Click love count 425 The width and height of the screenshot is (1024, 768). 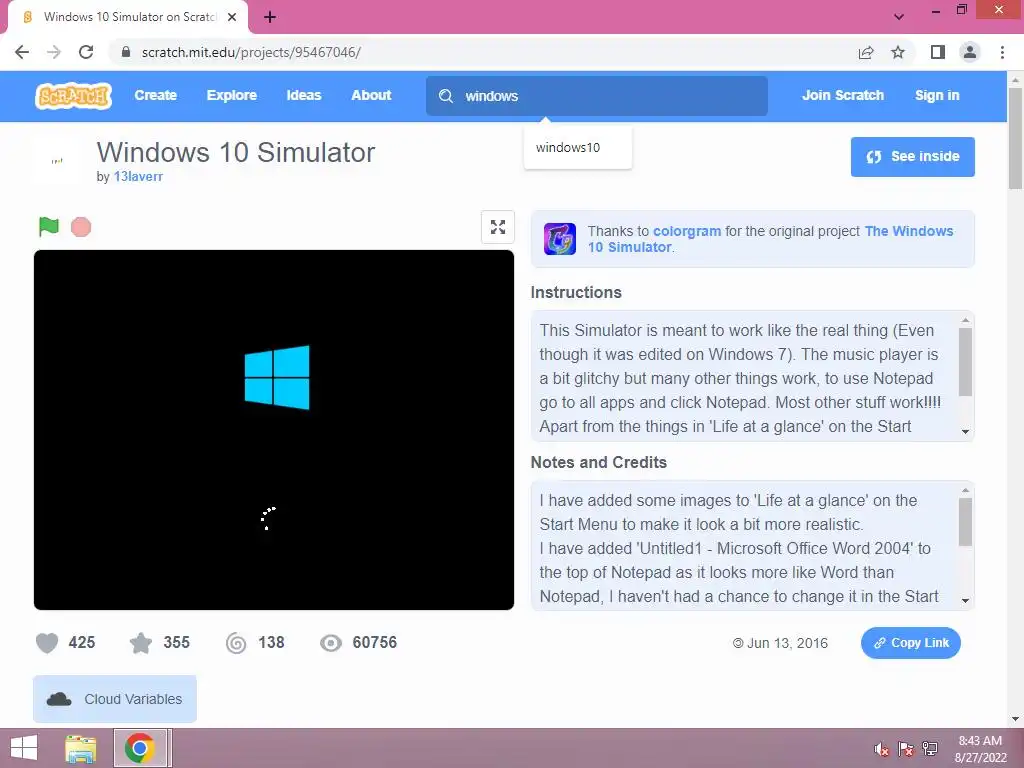pyautogui.click(x=82, y=643)
